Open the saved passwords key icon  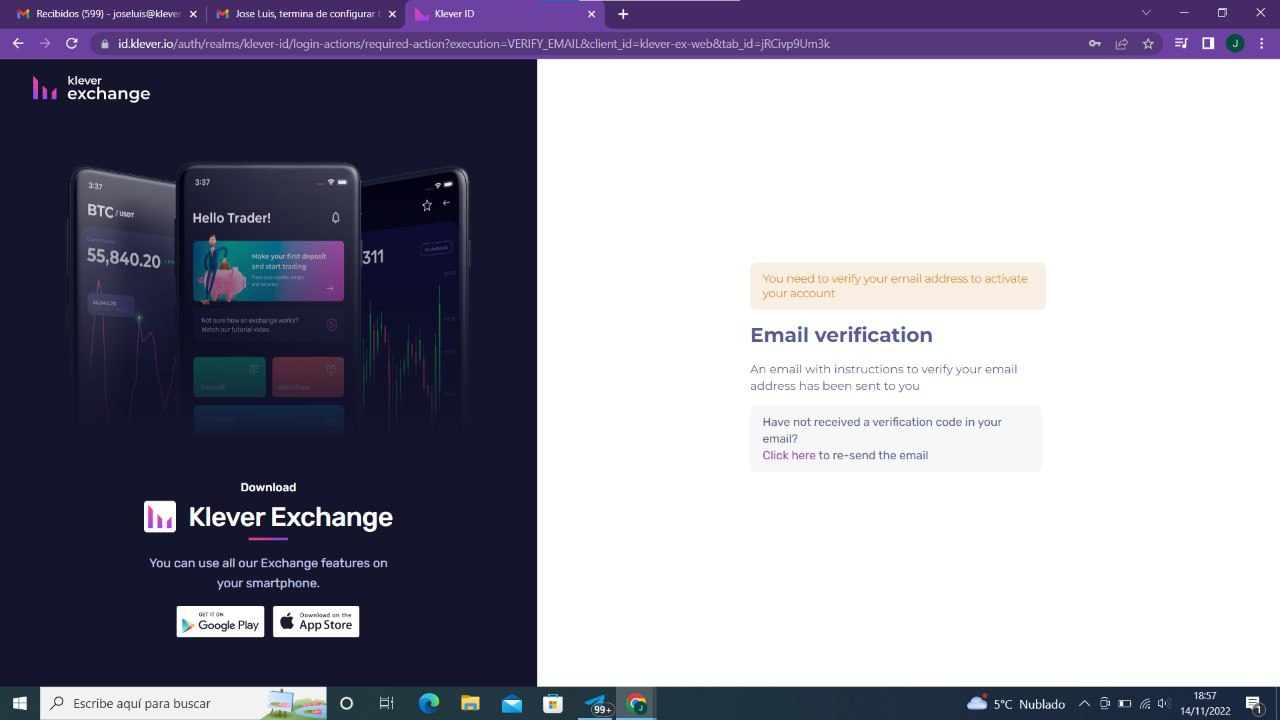point(1095,44)
